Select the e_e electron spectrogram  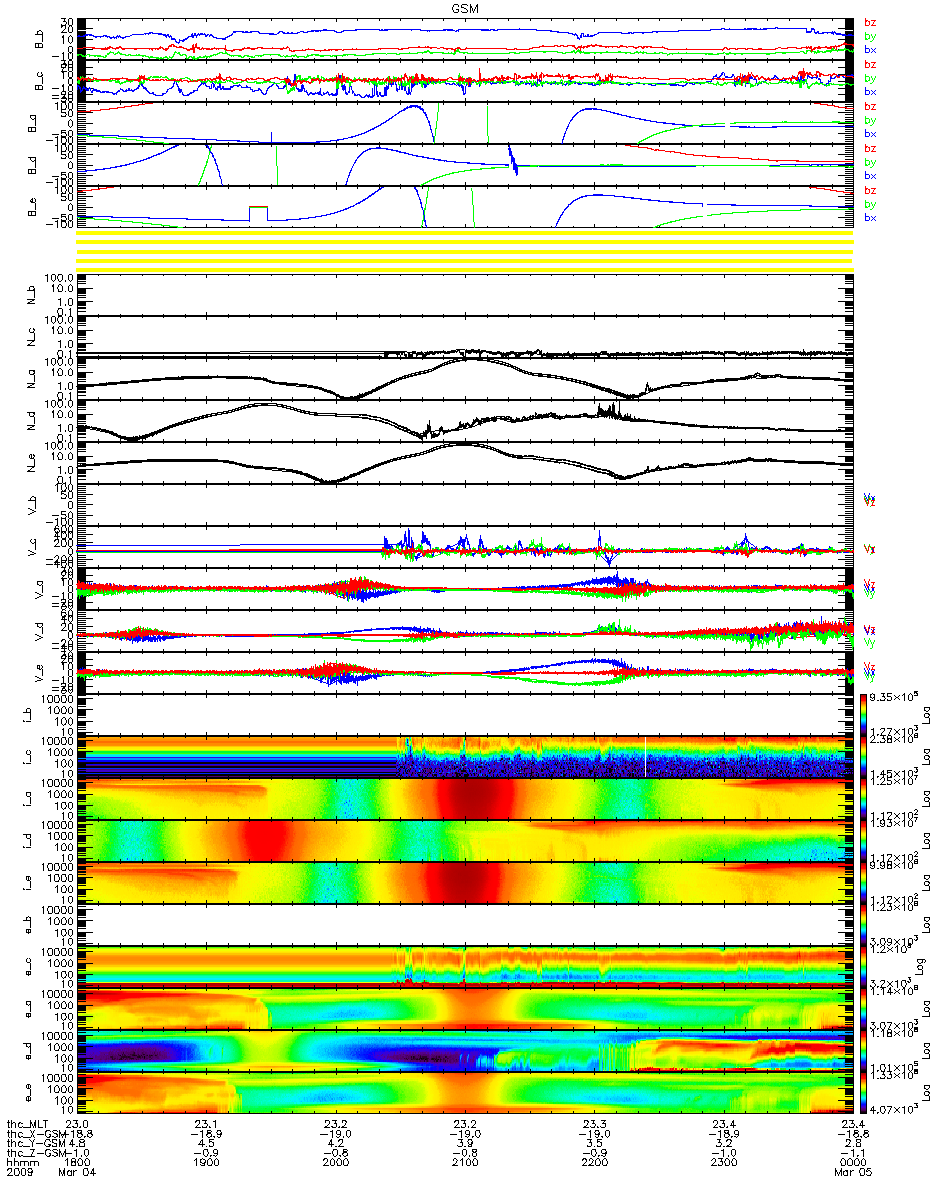coord(466,1093)
